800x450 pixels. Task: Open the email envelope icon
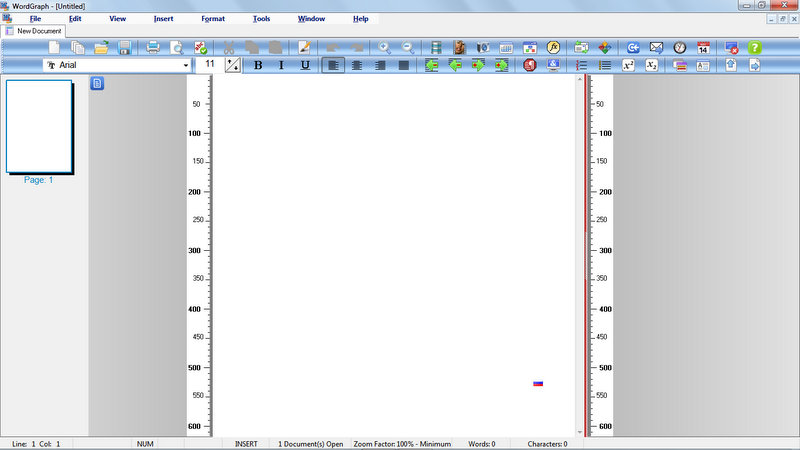pos(656,47)
